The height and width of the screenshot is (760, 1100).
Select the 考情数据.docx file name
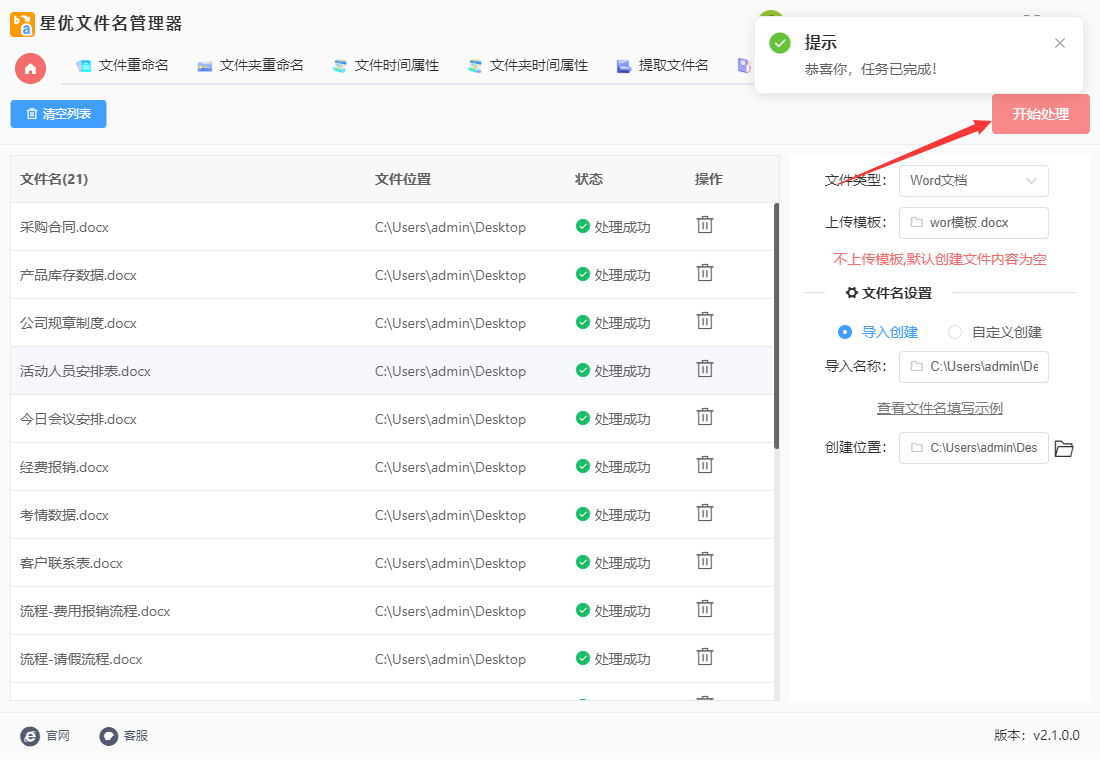click(x=65, y=516)
